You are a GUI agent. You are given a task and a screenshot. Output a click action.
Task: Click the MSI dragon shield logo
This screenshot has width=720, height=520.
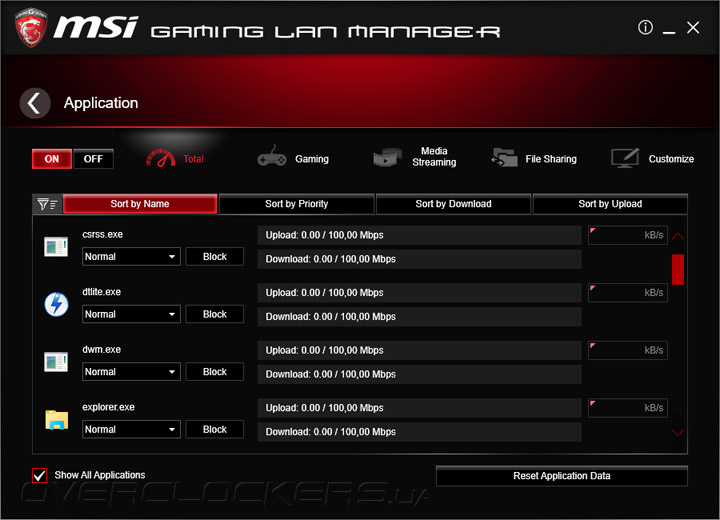(x=31, y=27)
